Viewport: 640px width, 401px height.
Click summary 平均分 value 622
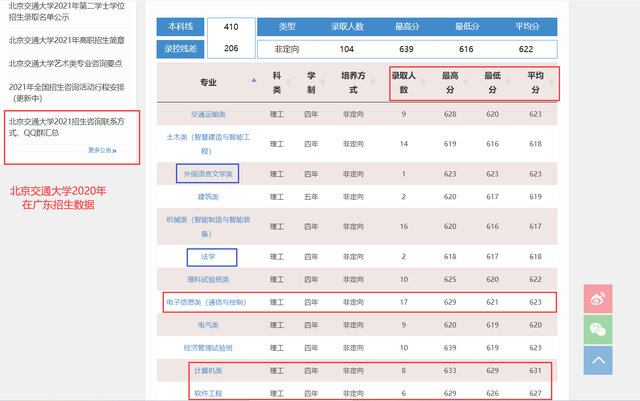click(x=526, y=49)
